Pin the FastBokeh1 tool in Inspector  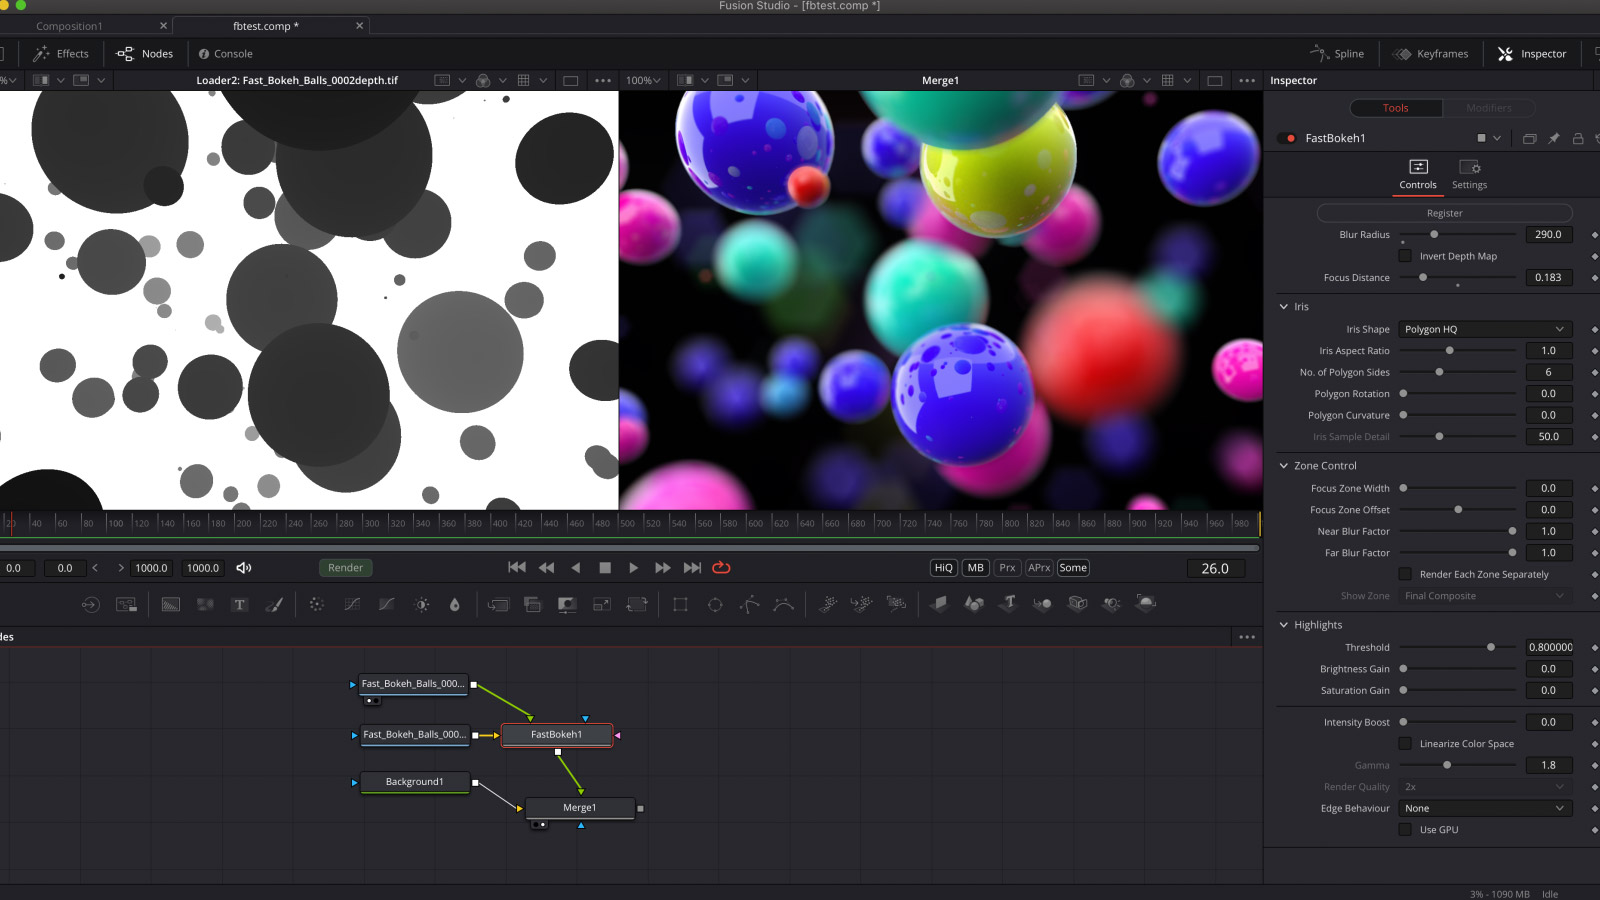tap(1553, 138)
